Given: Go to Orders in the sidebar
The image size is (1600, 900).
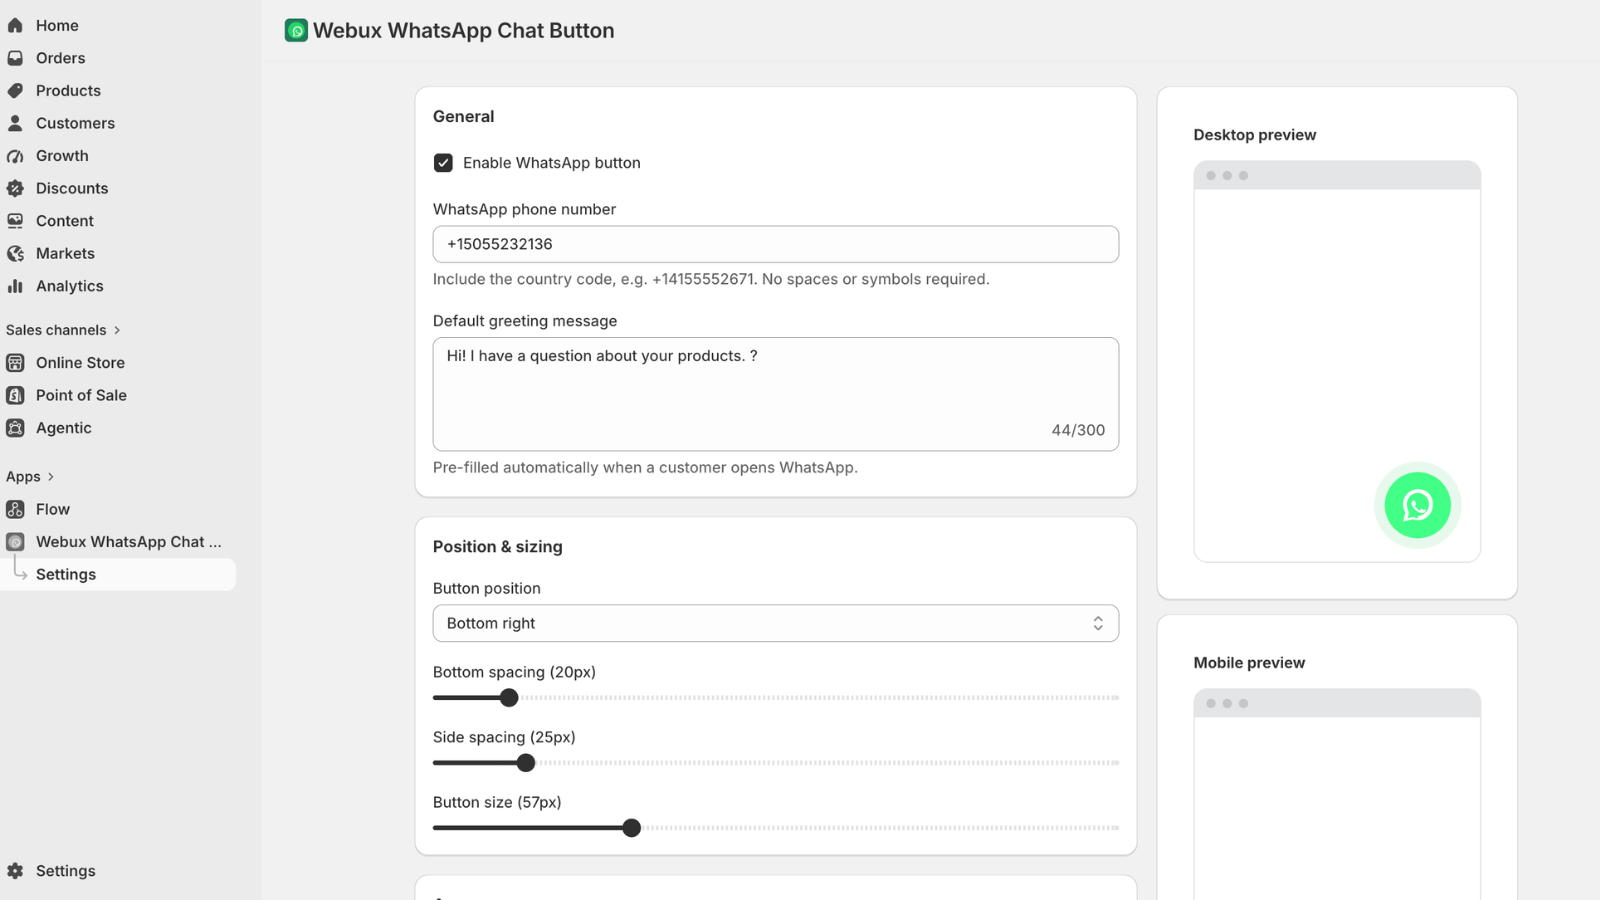Looking at the screenshot, I should point(60,58).
